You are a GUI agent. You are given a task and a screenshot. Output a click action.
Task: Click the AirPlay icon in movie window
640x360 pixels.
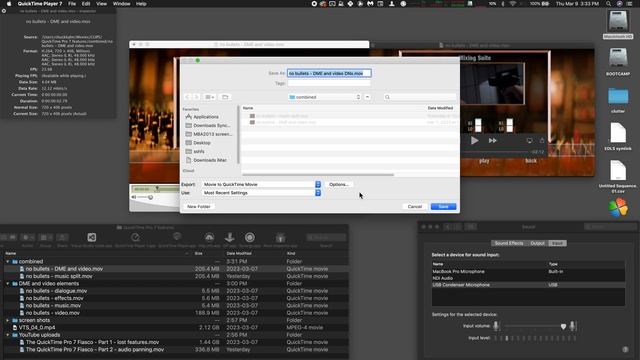coord(529,140)
